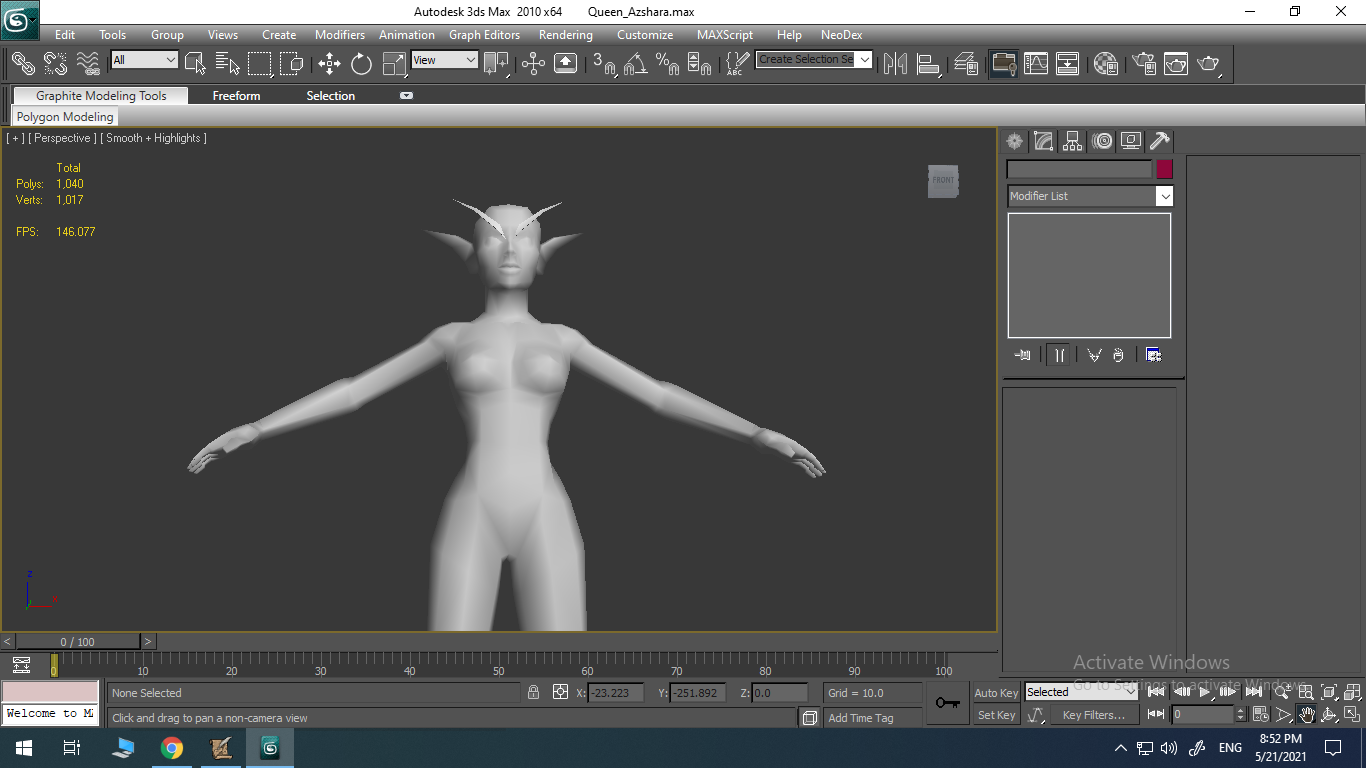Screen dimensions: 1366x768
Task: Click Use Pivot Point Center icon
Action: (496, 64)
